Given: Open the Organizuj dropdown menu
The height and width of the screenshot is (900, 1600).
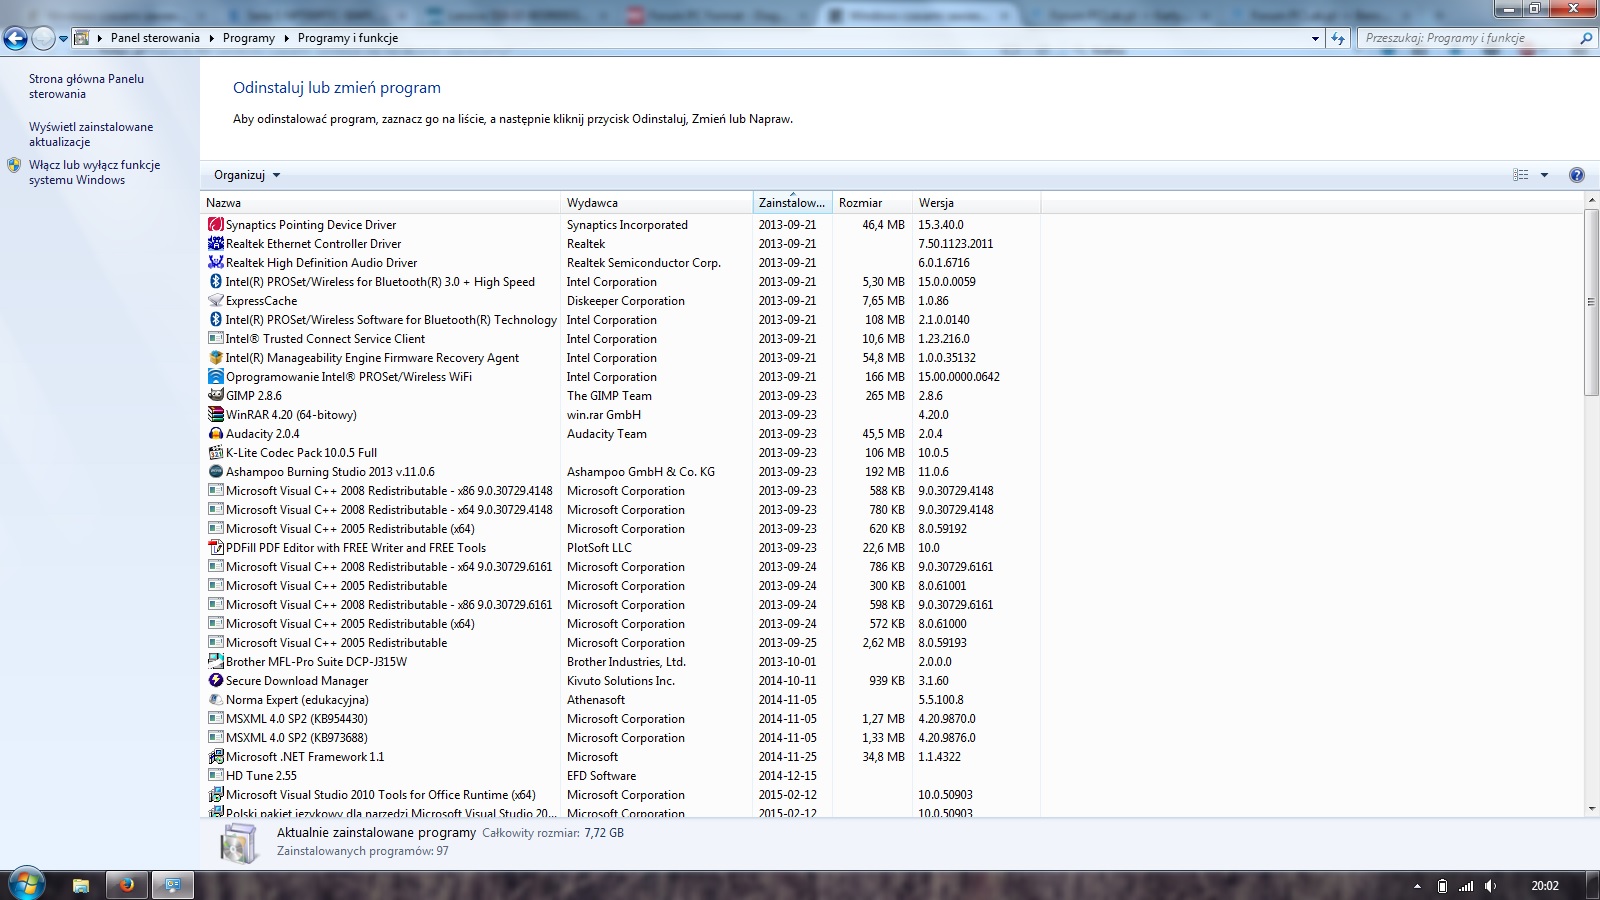Looking at the screenshot, I should click(247, 175).
